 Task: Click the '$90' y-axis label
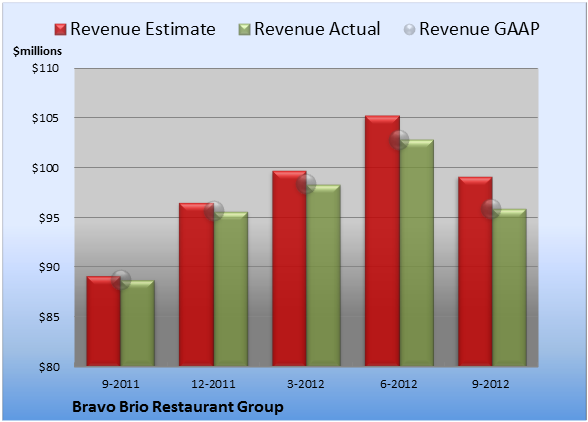(49, 267)
